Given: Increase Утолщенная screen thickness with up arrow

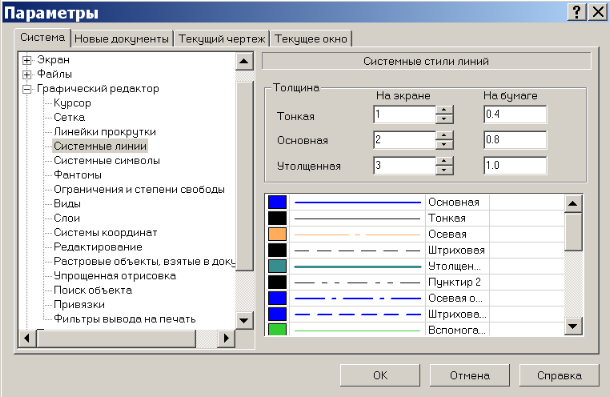Looking at the screenshot, I should tap(444, 162).
